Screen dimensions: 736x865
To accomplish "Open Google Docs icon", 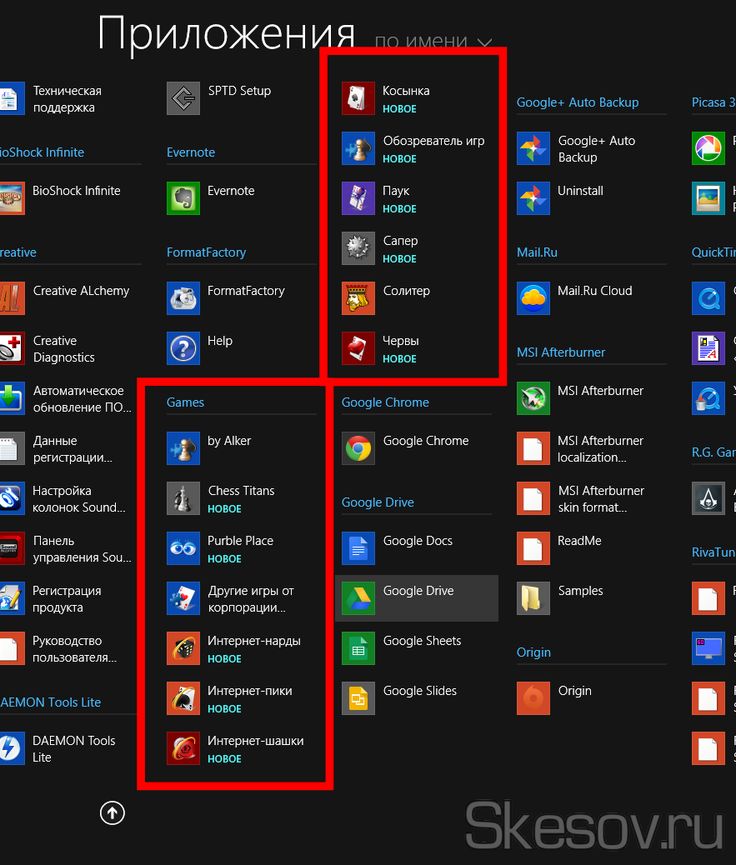I will [x=358, y=548].
